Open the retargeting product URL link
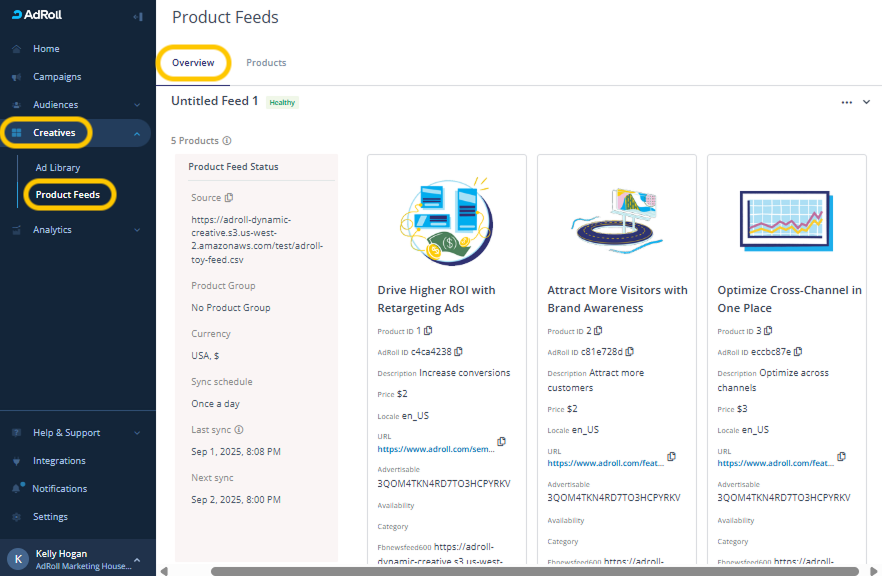The width and height of the screenshot is (882, 576). [435, 450]
